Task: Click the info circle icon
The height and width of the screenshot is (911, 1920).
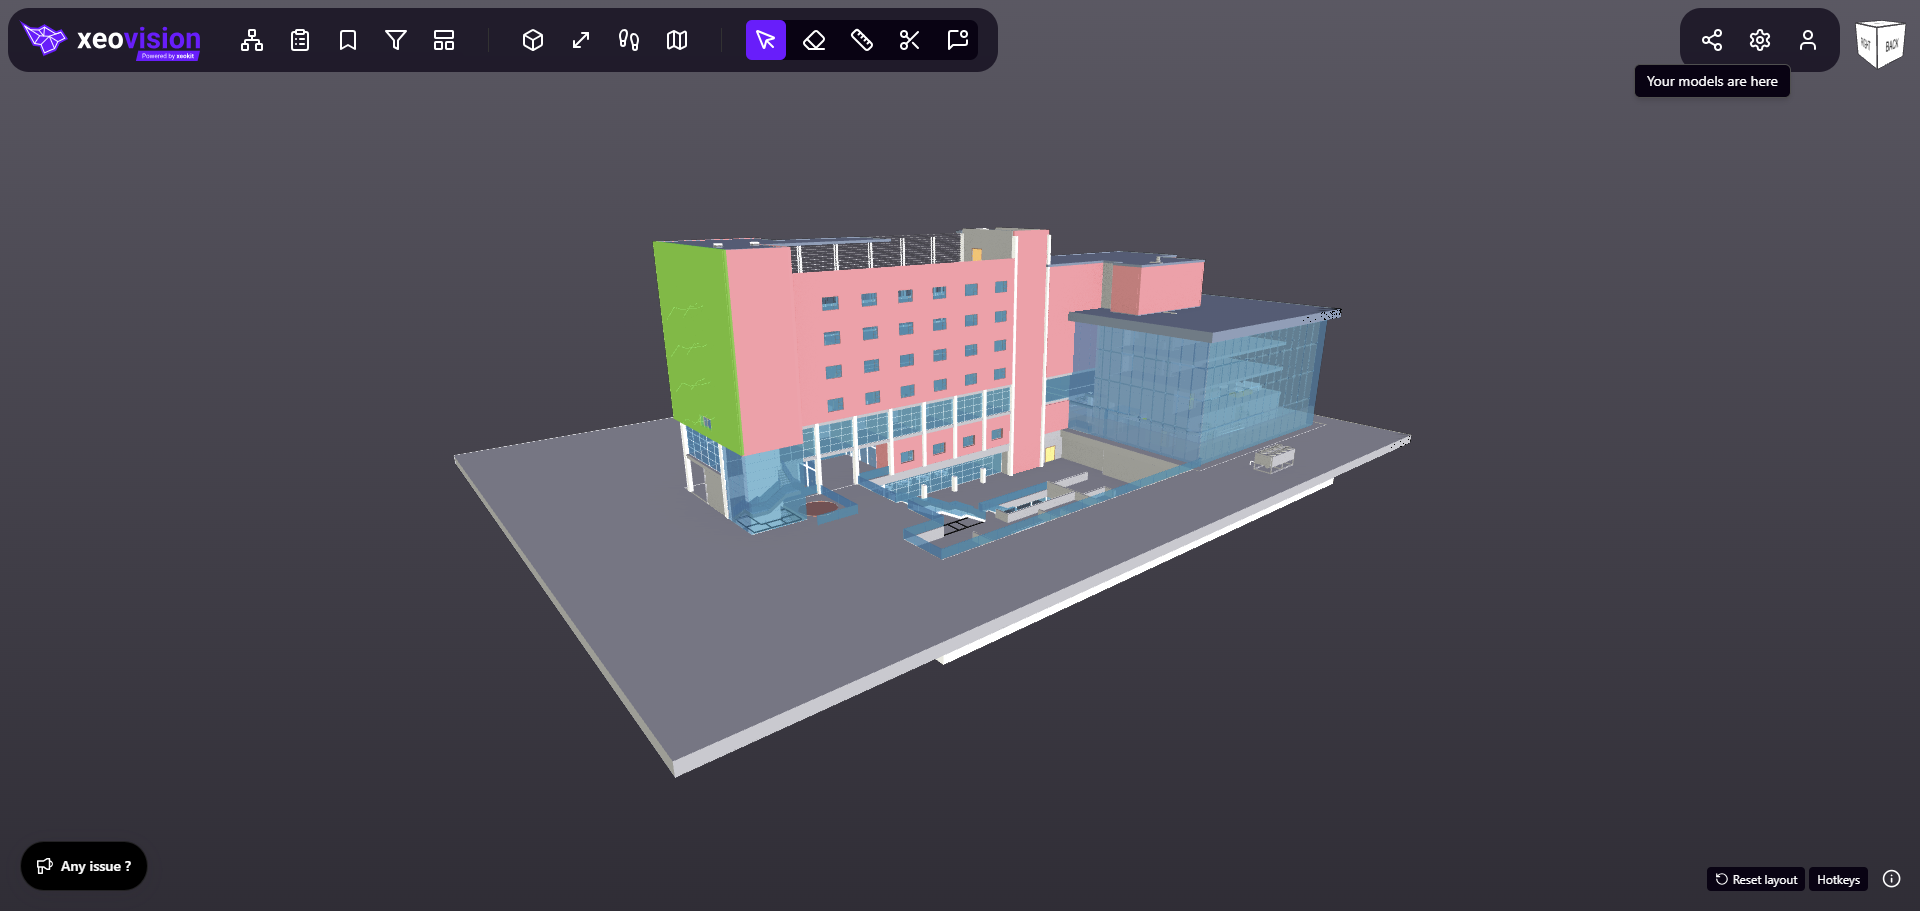Action: (x=1891, y=878)
